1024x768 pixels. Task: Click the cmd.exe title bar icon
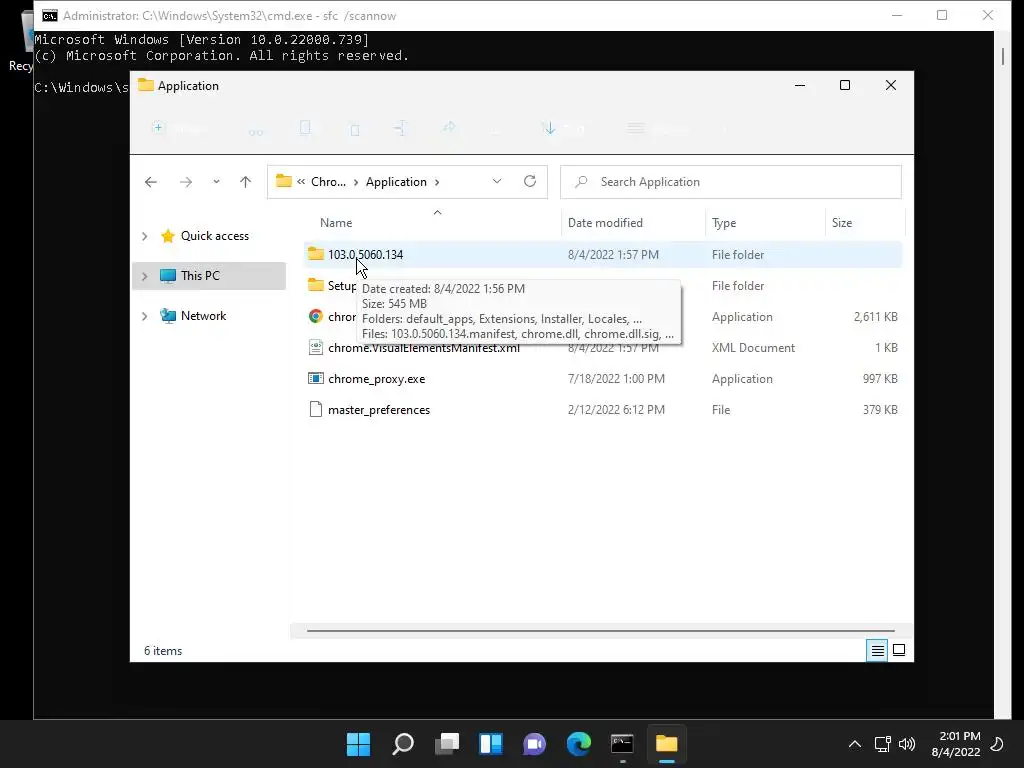click(x=50, y=16)
